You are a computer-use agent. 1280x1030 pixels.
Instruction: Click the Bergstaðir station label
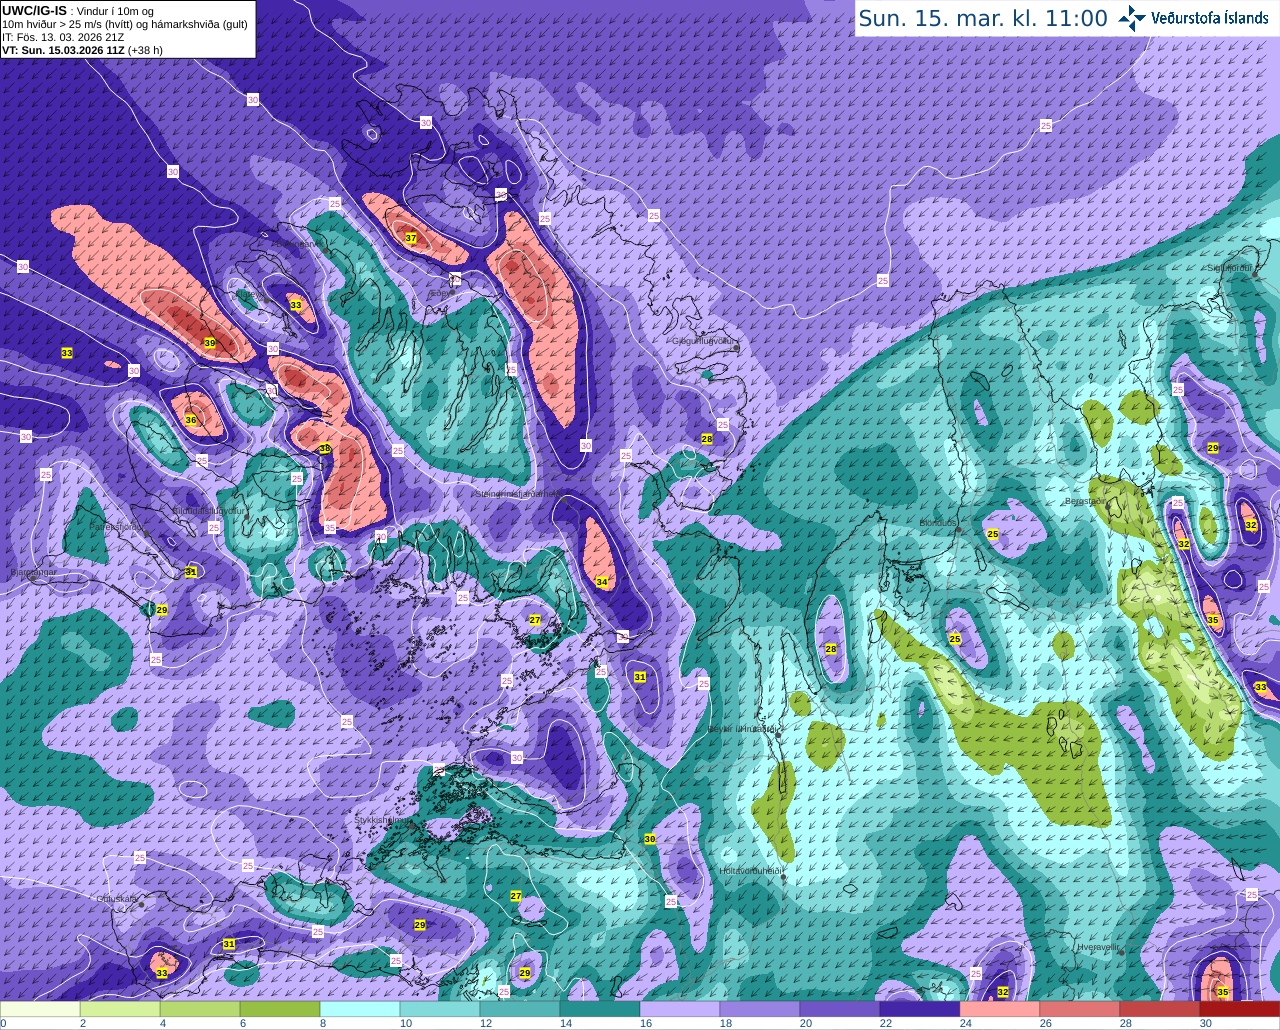[1084, 501]
